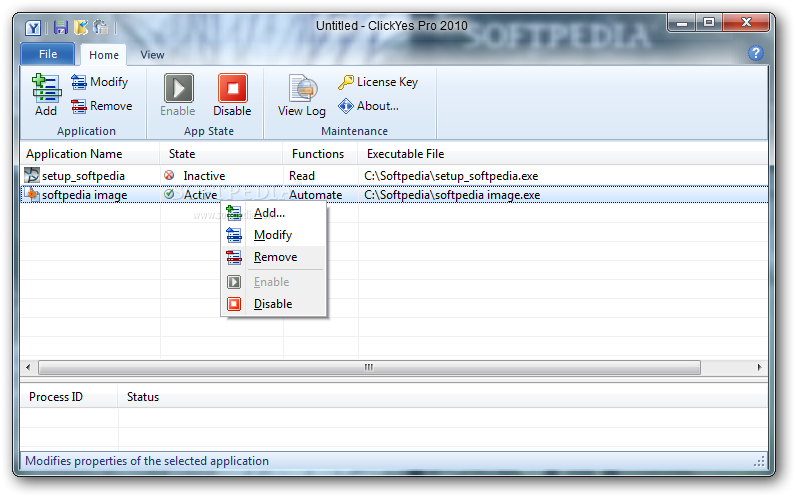The height and width of the screenshot is (497, 796).
Task: Open the File tab
Action: (48, 54)
